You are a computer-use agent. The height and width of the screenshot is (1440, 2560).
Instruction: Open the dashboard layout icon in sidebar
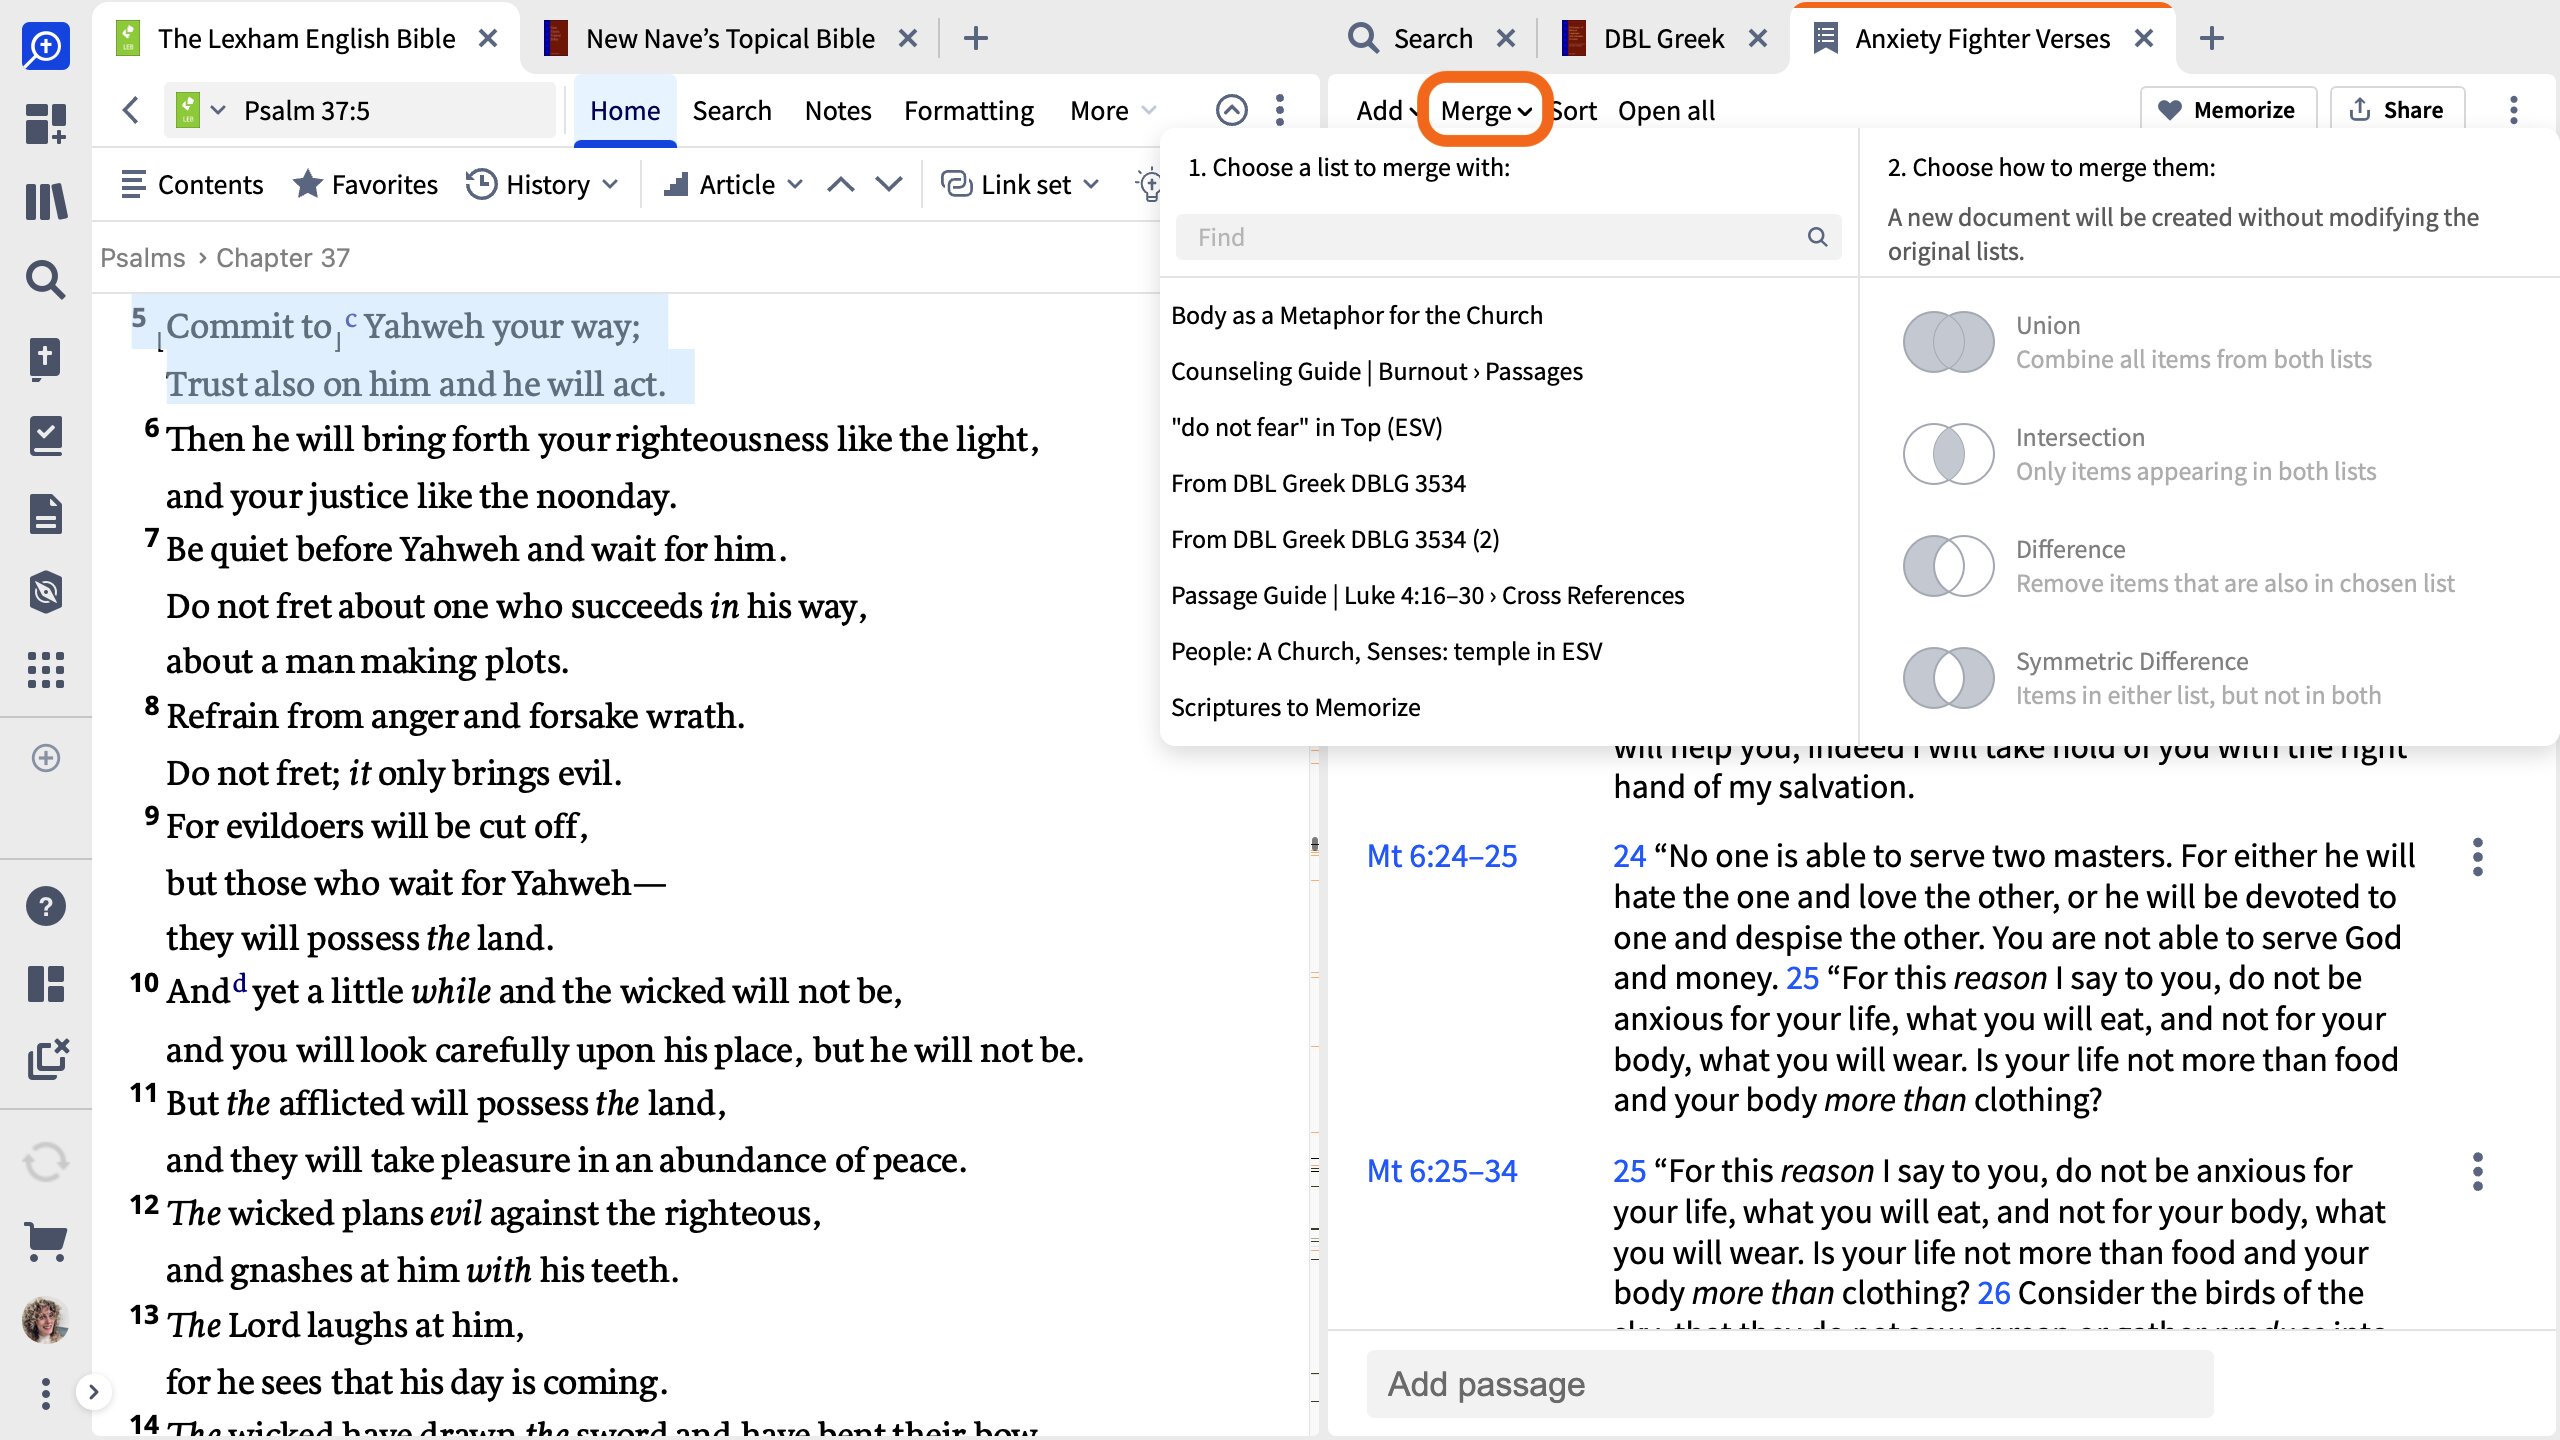tap(46, 124)
